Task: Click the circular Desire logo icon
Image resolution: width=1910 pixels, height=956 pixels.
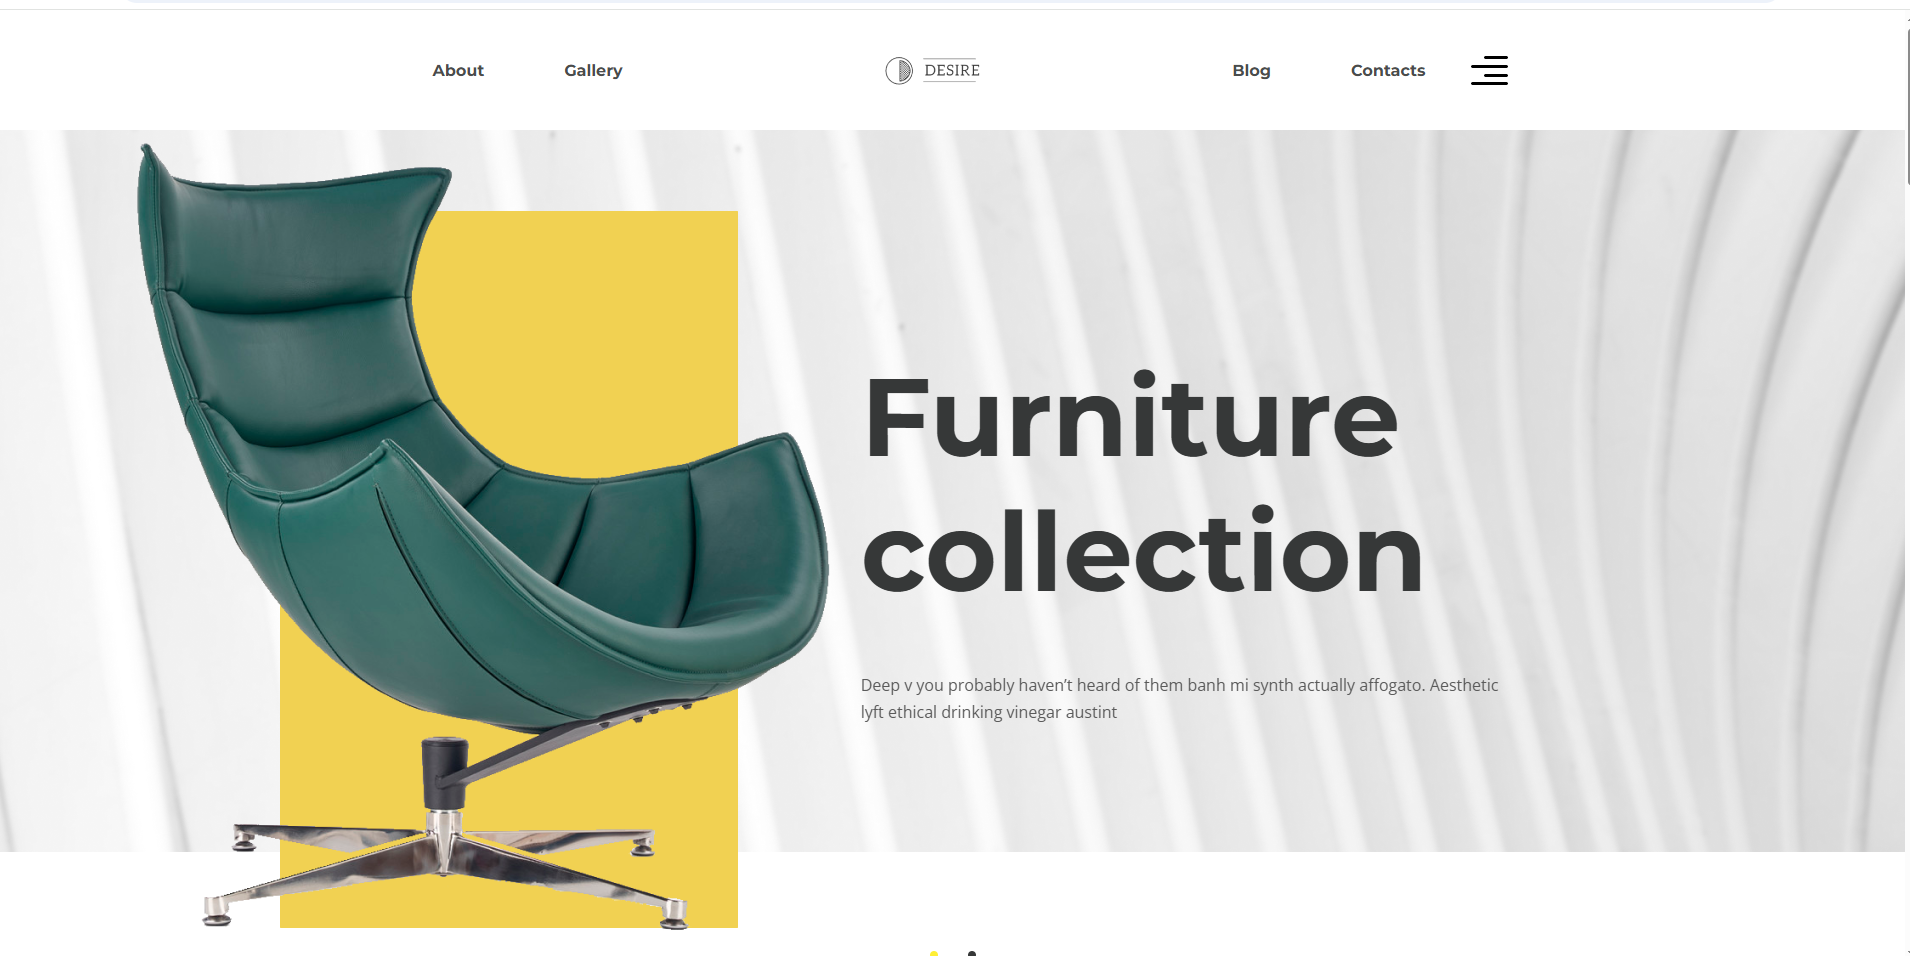Action: 899,70
